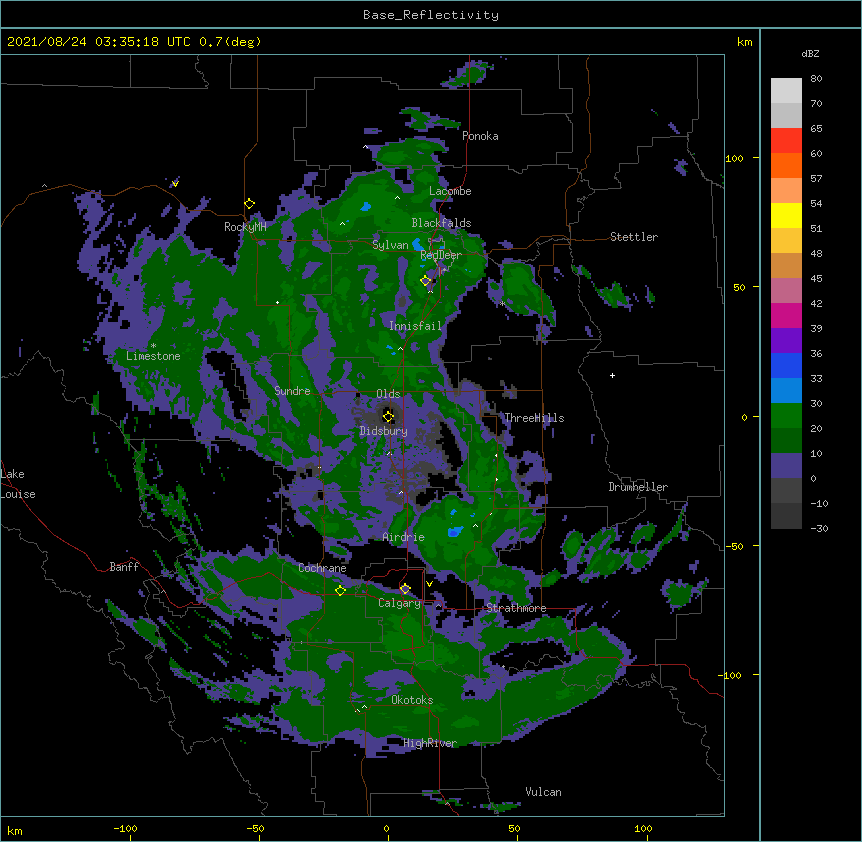
Task: Click the Sundre town label
Action: point(292,391)
